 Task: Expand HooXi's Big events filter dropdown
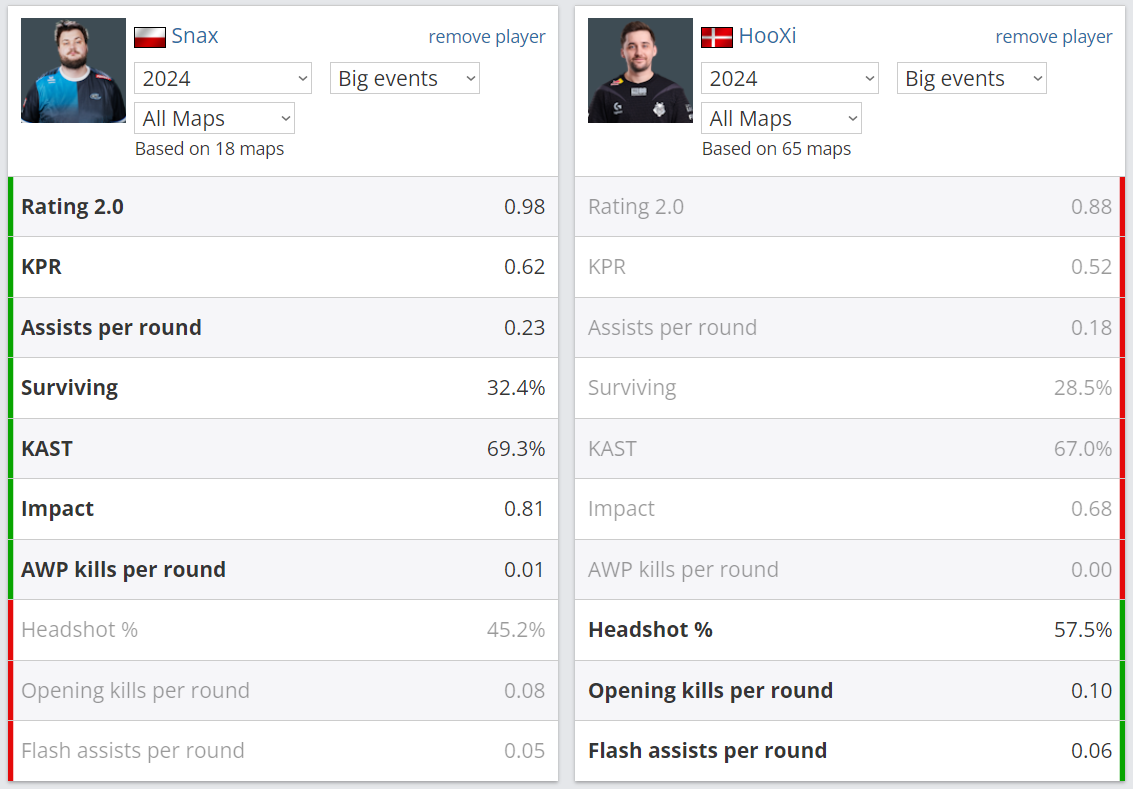(972, 78)
